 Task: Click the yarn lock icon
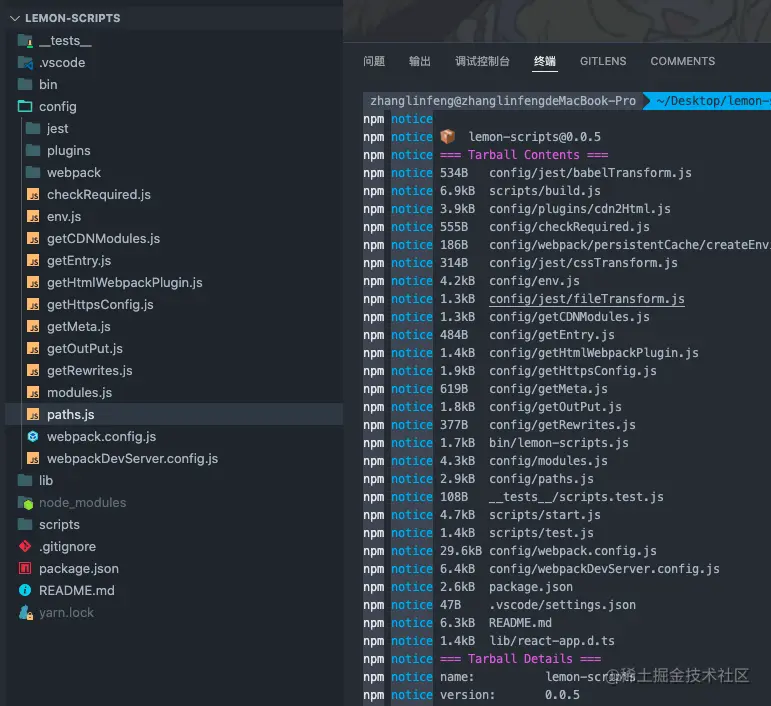click(x=26, y=613)
